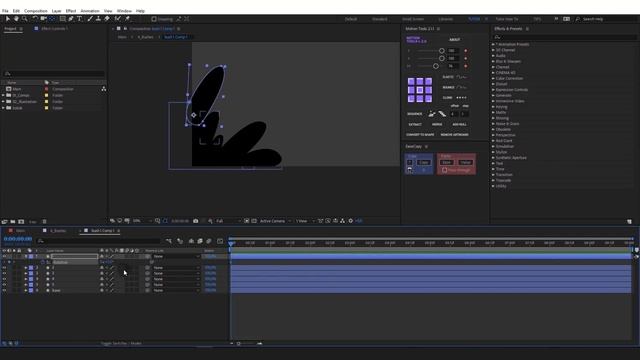Viewport: 640px width, 360px height.
Task: Expand the Color Correction effects category
Action: (493, 78)
